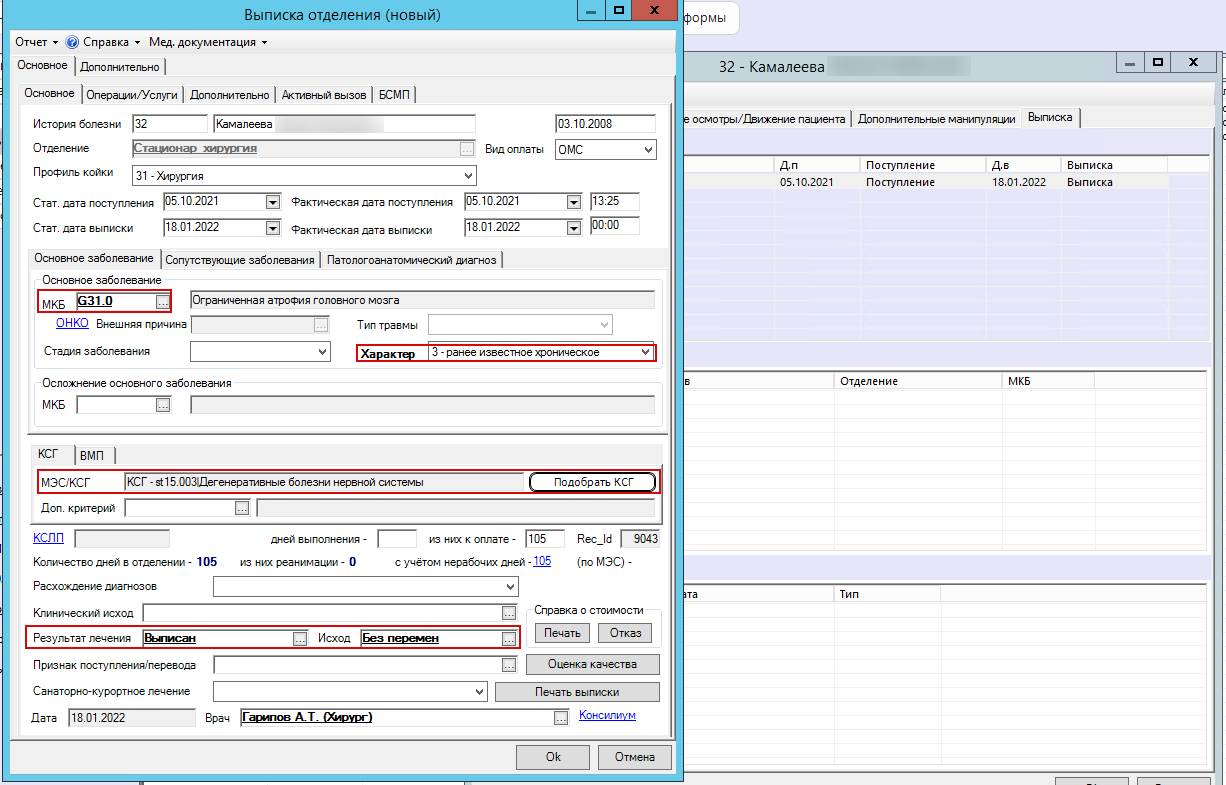
Task: Open the Отделение lookup ellipsis button
Action: tap(466, 149)
